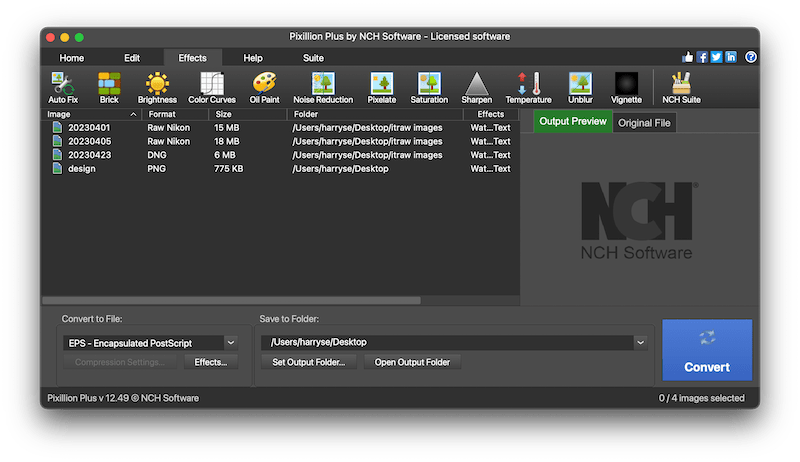The width and height of the screenshot is (800, 462).
Task: Click the 0 / 4 images selected status
Action: (x=702, y=398)
